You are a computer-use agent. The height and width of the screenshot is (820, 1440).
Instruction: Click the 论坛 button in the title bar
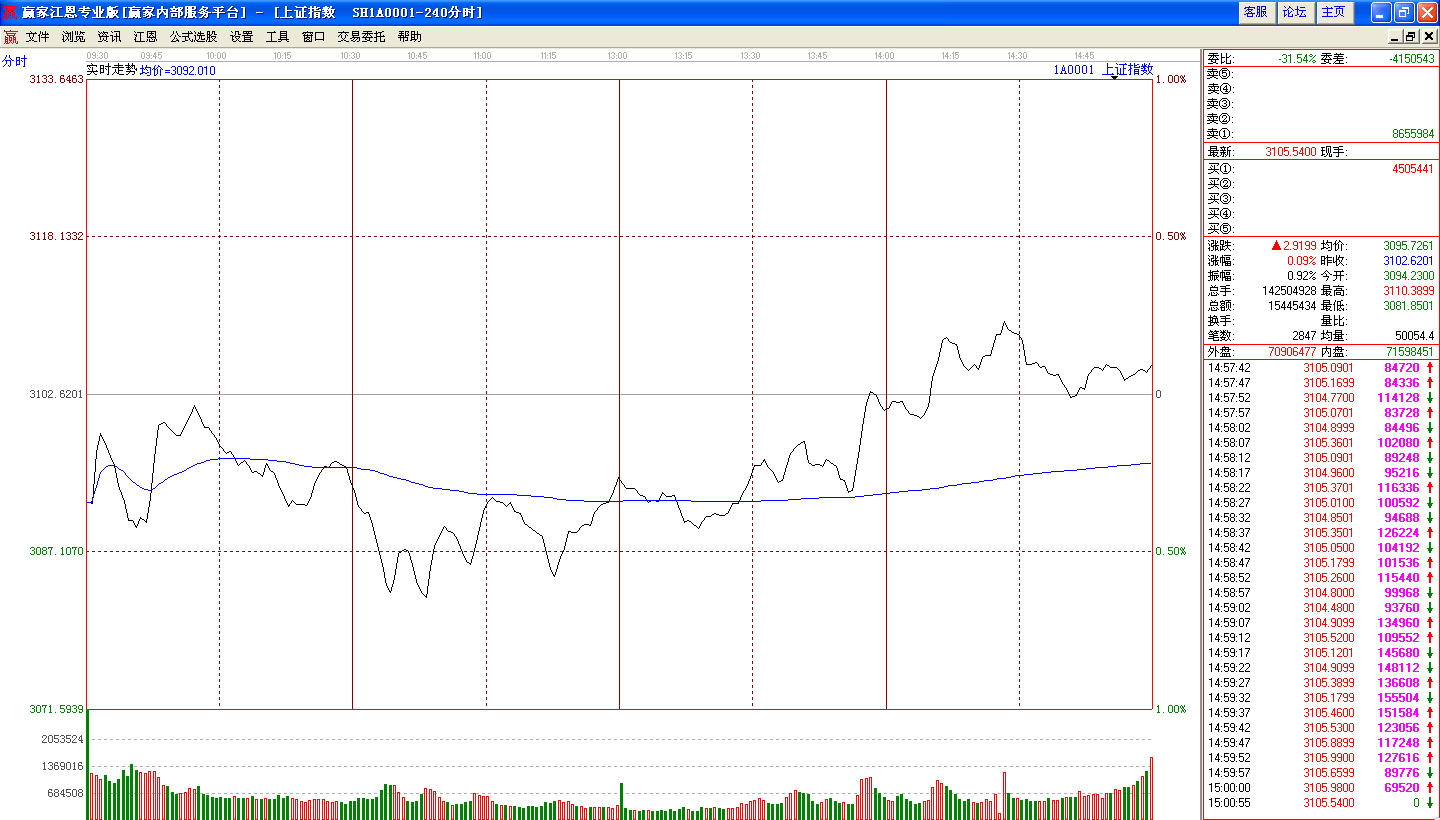tap(1294, 12)
